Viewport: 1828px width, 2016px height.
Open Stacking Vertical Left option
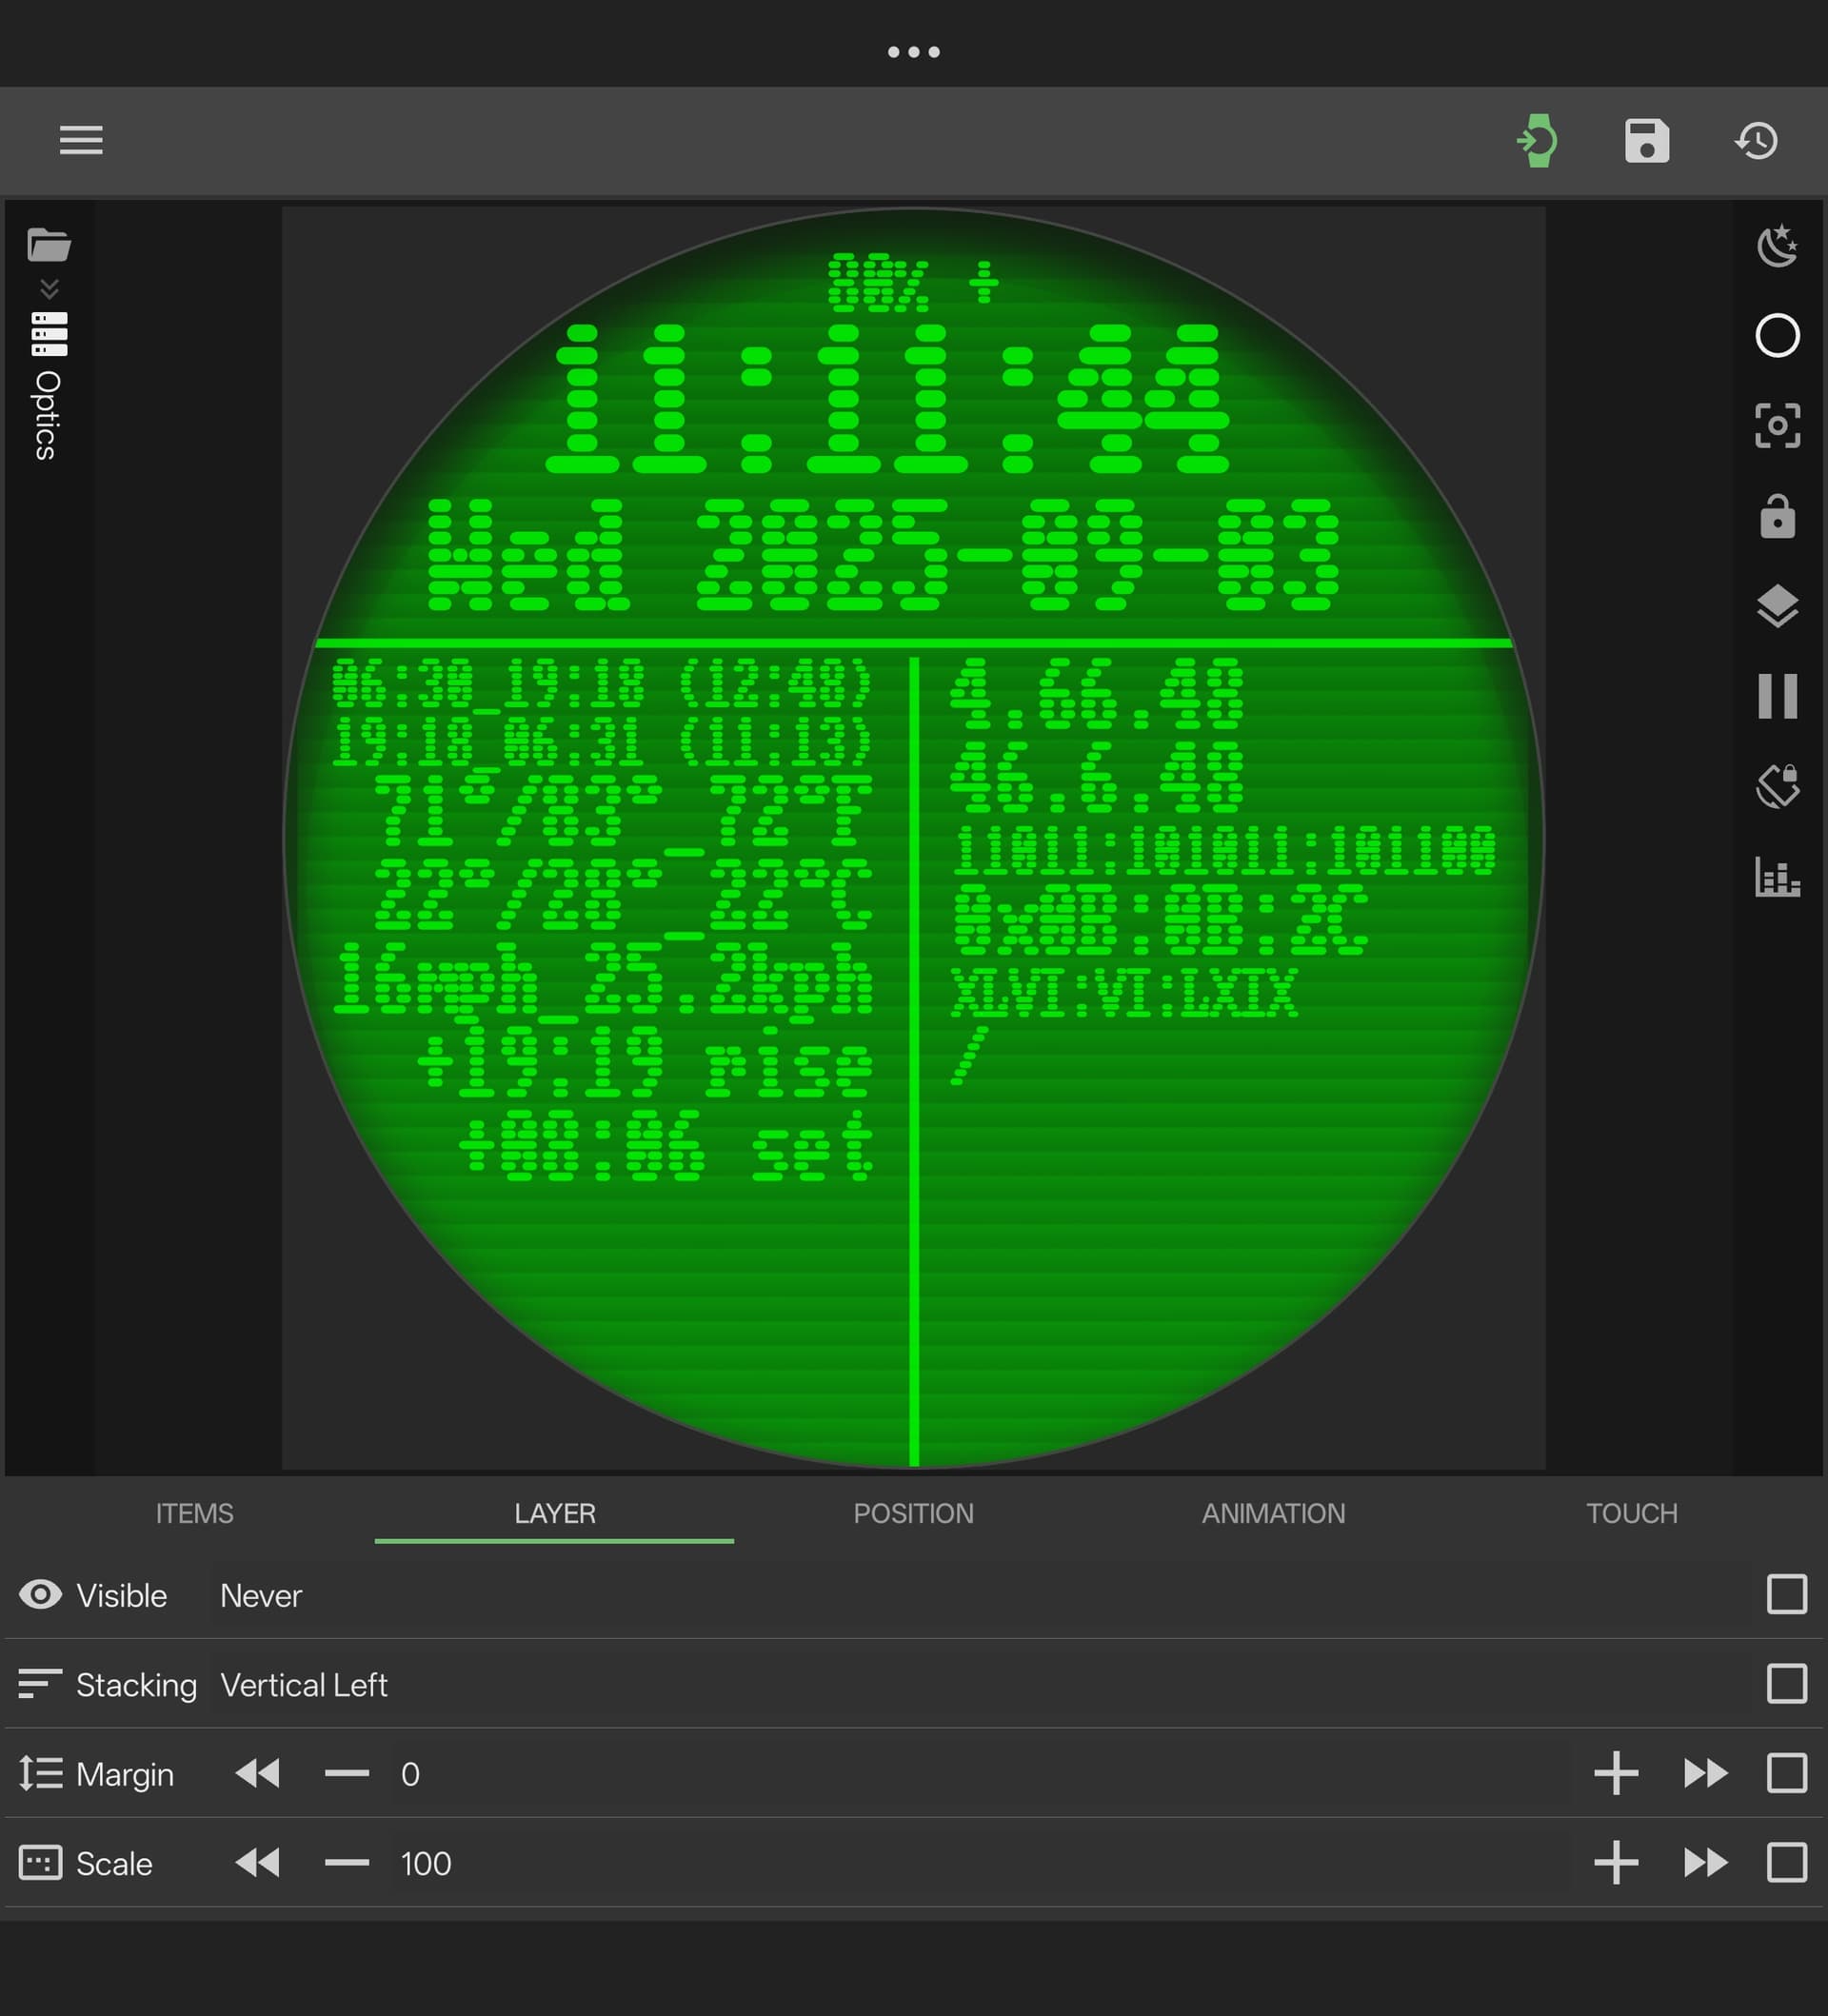[x=304, y=1685]
